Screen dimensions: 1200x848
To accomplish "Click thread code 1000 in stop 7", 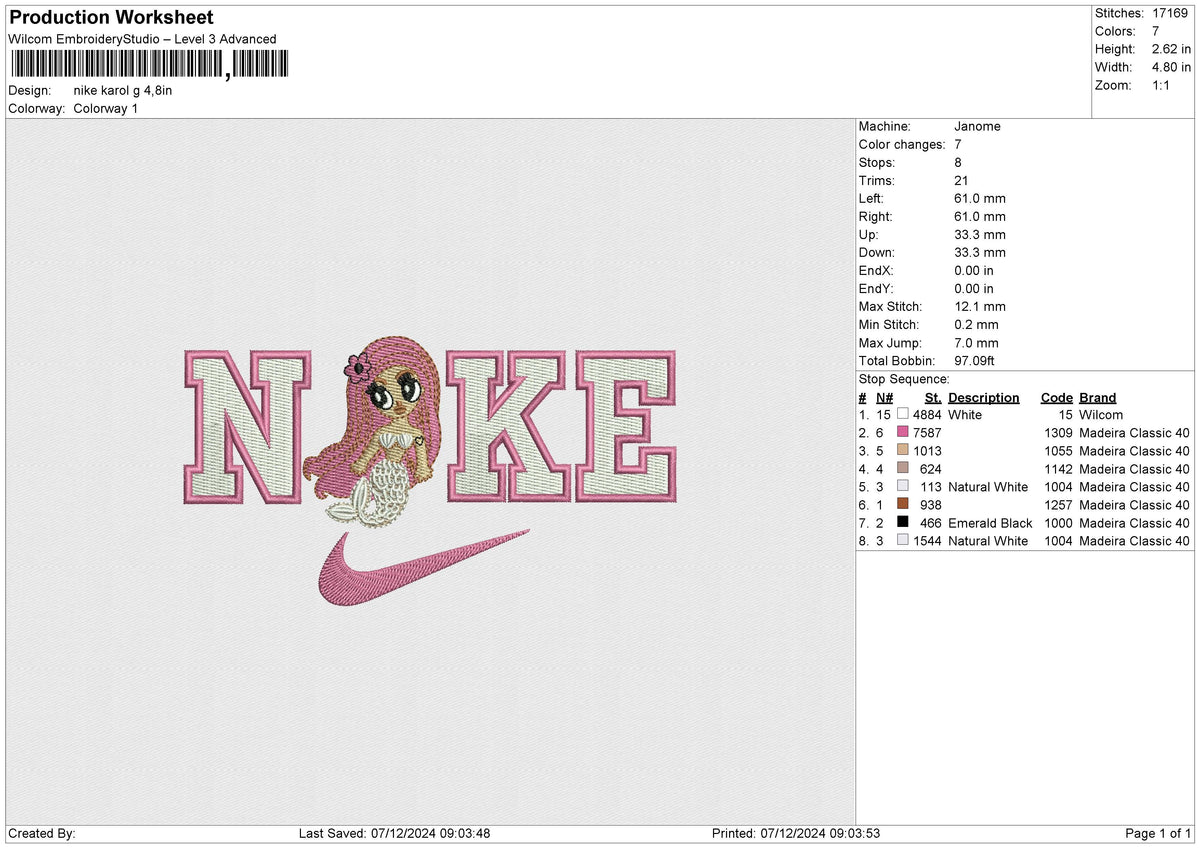I will 1057,522.
